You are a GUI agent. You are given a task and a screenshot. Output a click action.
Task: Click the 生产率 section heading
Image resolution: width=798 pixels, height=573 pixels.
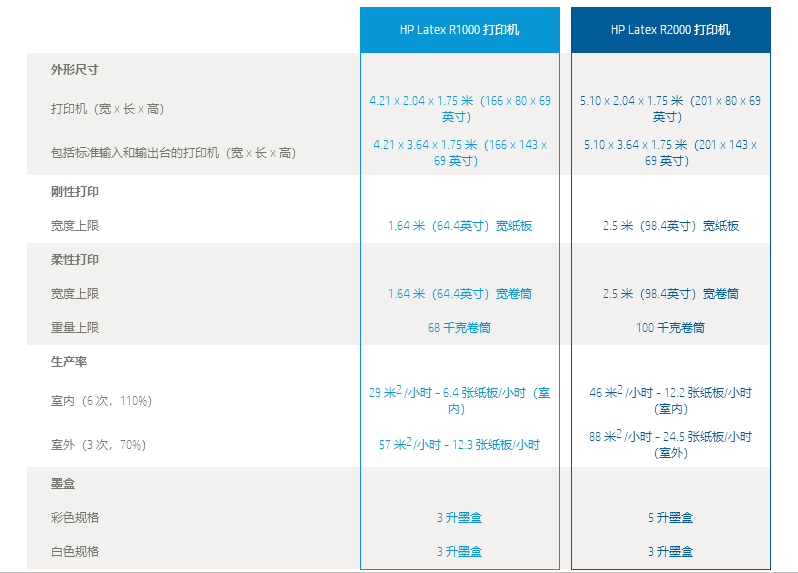[x=69, y=362]
